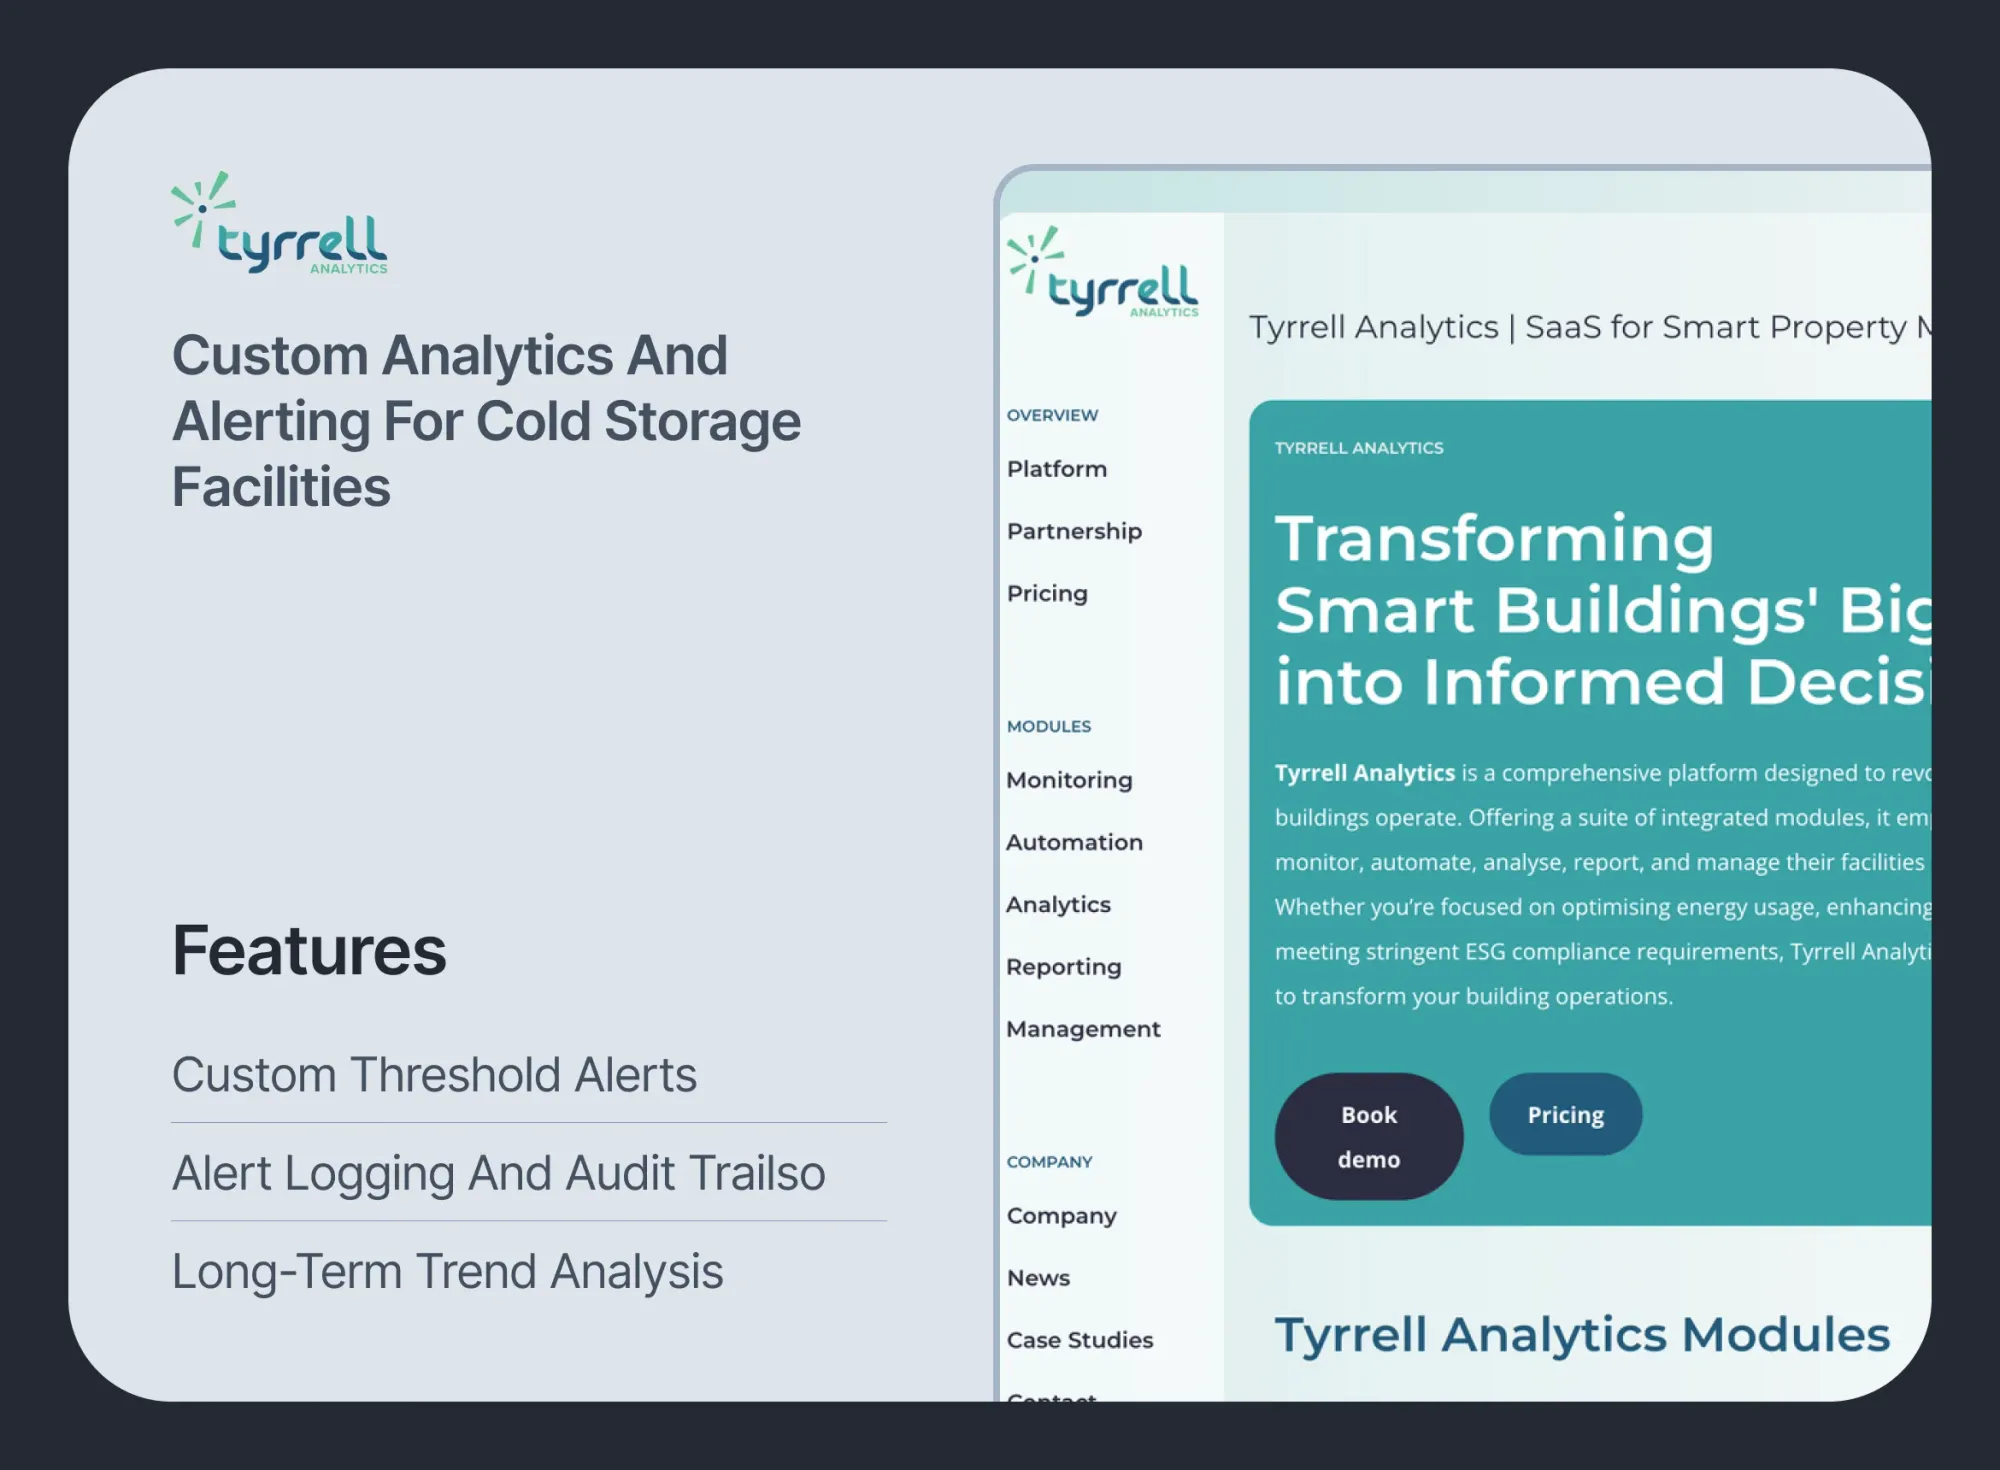The image size is (2000, 1470).
Task: Open the Analytics module page
Action: 1058,904
